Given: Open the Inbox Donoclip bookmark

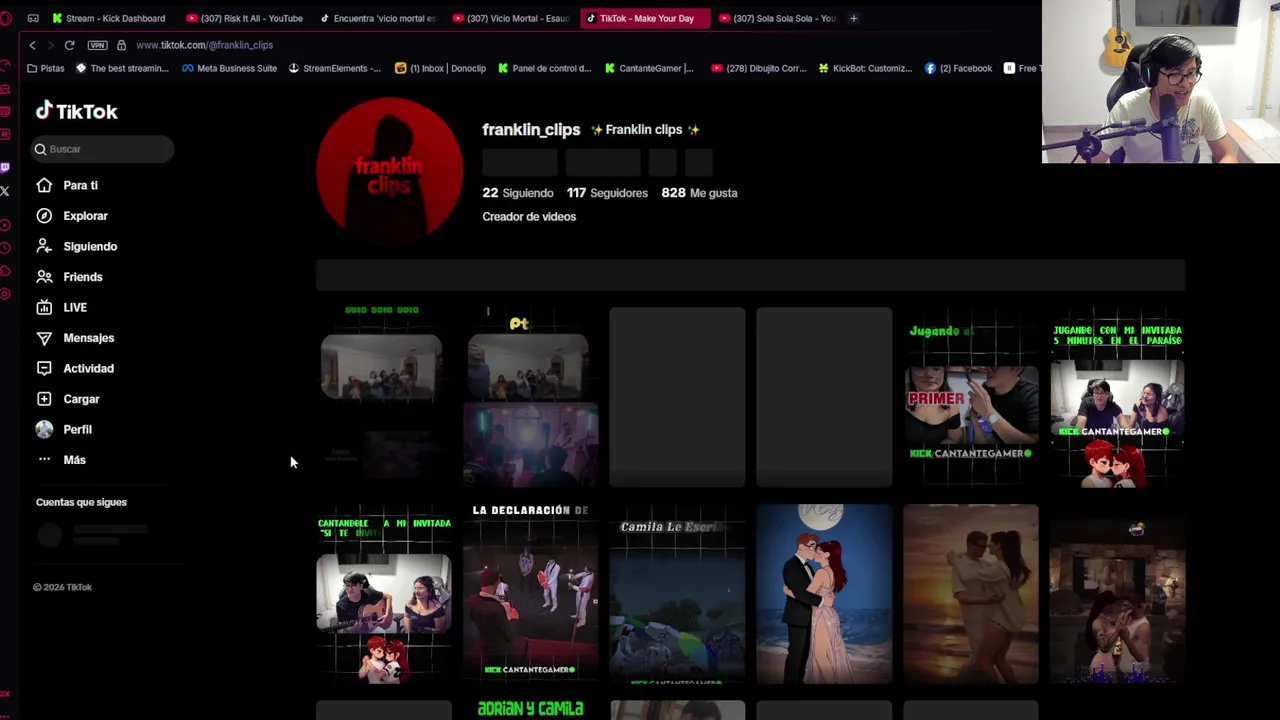Looking at the screenshot, I should (x=440, y=68).
